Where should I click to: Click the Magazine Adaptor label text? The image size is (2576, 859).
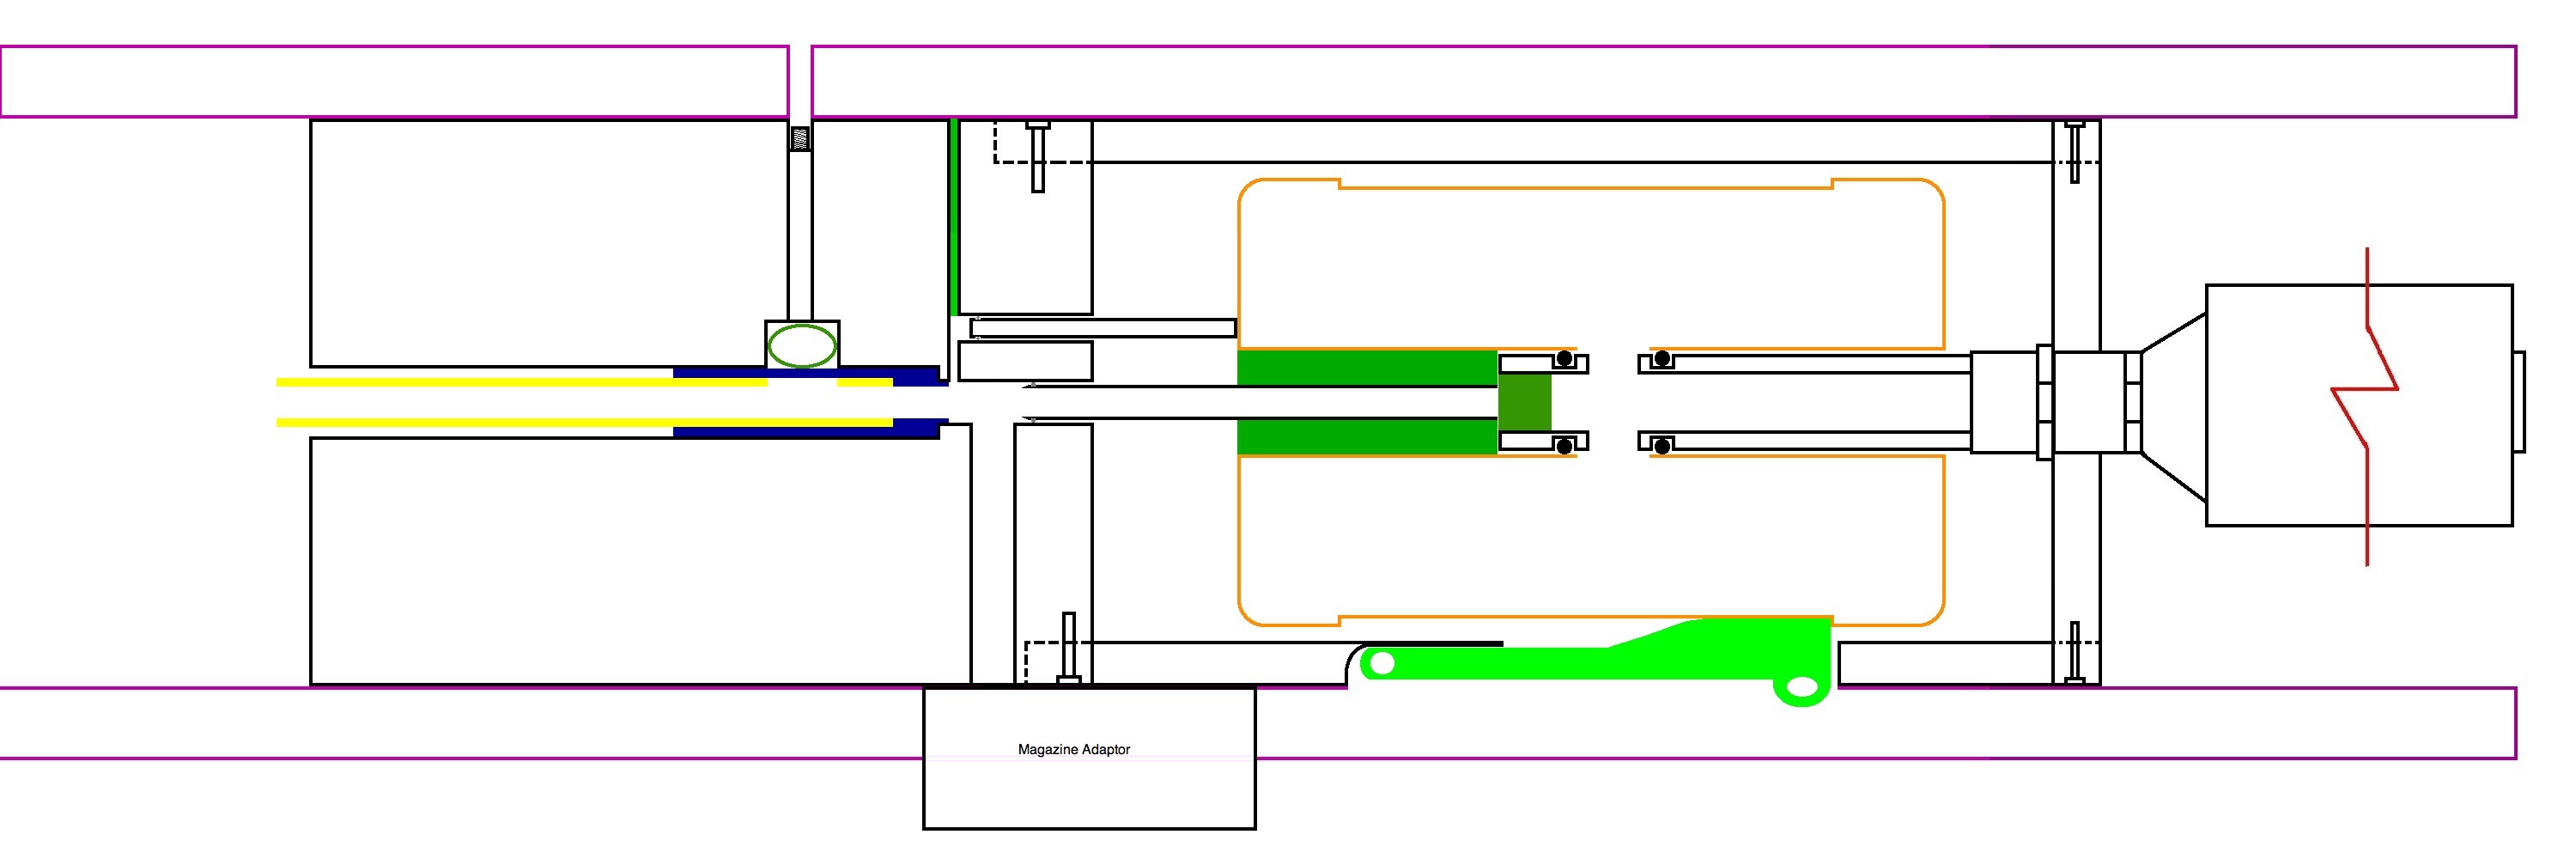click(1073, 749)
